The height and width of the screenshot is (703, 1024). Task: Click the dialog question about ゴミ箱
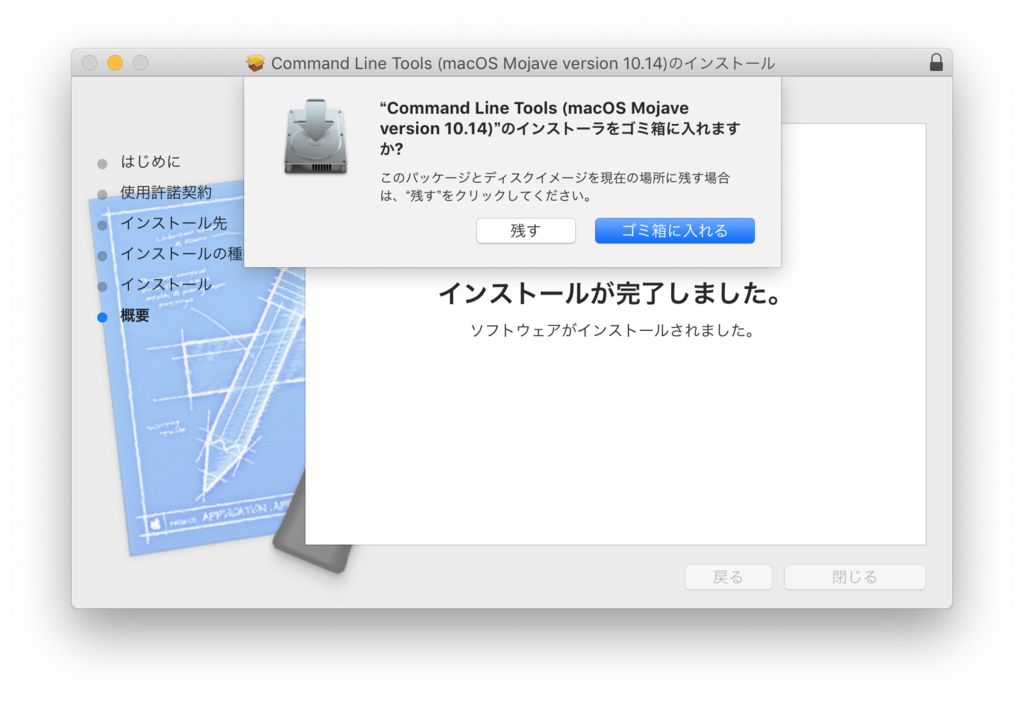click(560, 128)
